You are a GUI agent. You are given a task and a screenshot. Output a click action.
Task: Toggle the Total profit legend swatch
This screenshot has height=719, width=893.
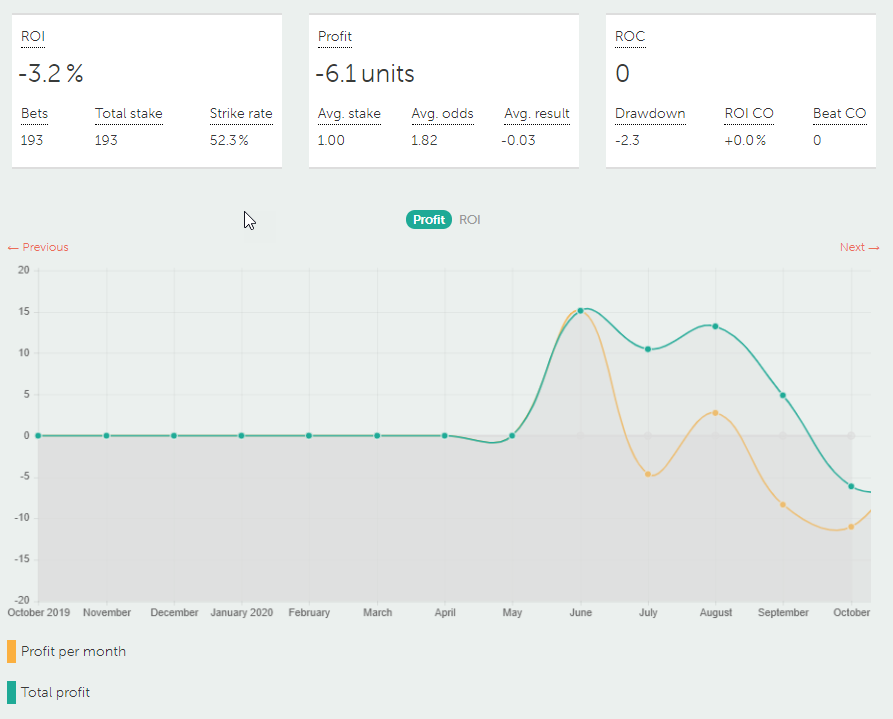coord(11,692)
